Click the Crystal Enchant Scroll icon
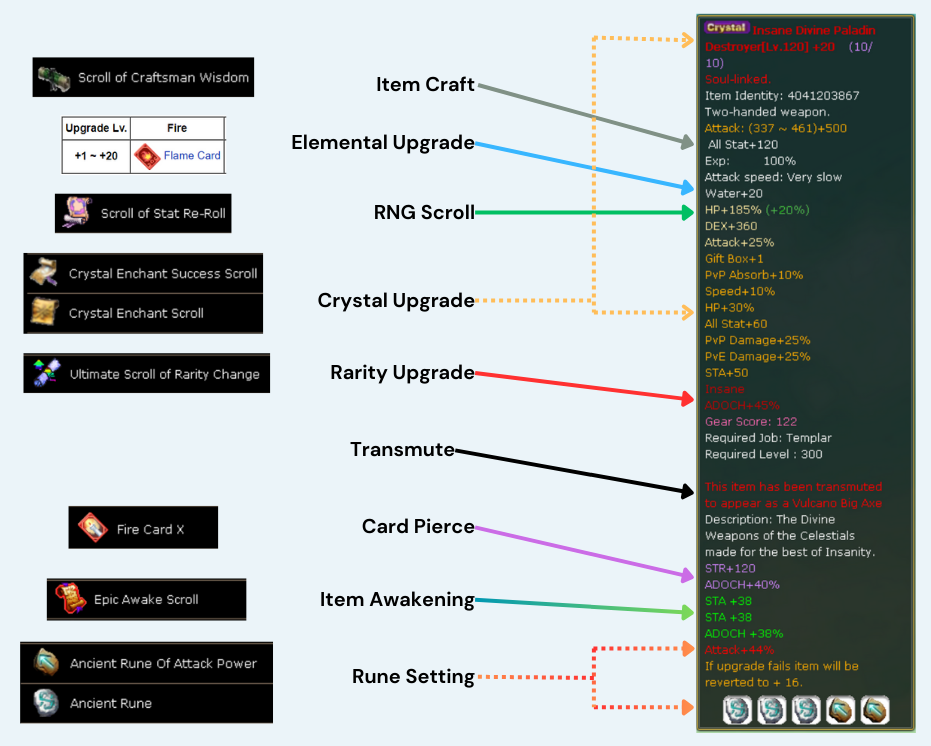Screen dimensions: 931x746 tap(45, 313)
